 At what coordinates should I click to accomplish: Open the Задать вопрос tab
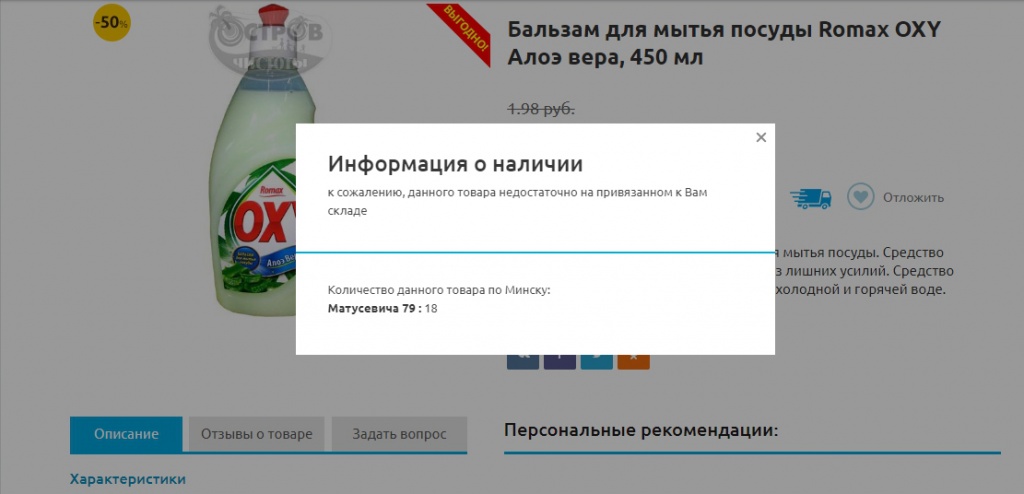[x=400, y=435]
